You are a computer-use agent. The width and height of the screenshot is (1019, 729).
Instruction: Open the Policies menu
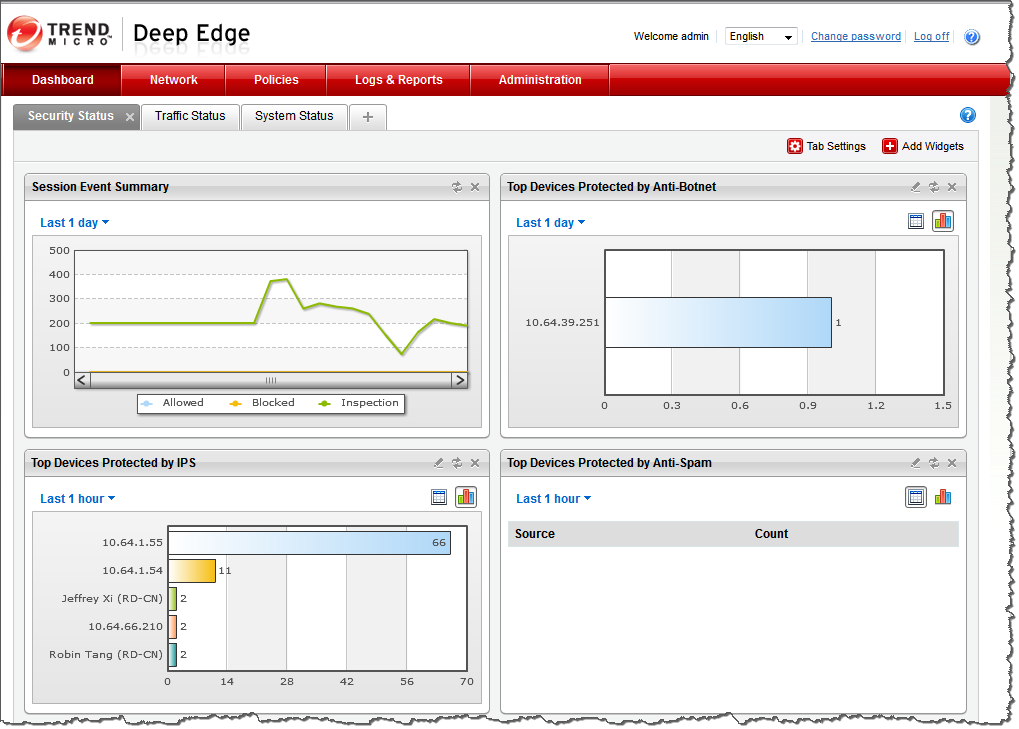pos(276,80)
